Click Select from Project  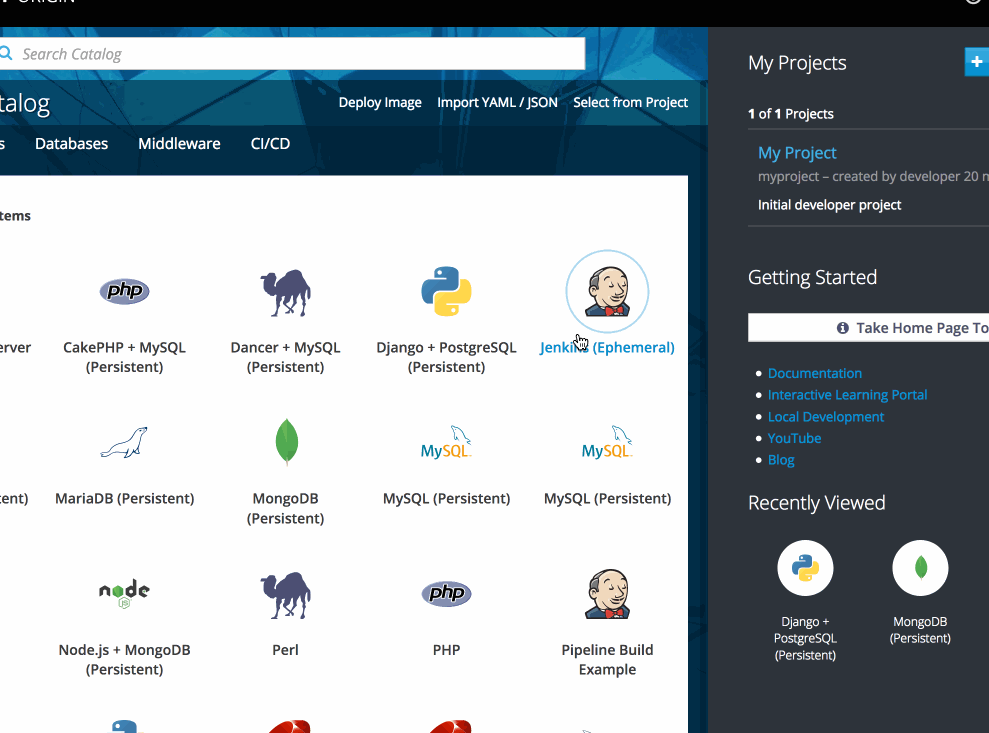click(630, 102)
